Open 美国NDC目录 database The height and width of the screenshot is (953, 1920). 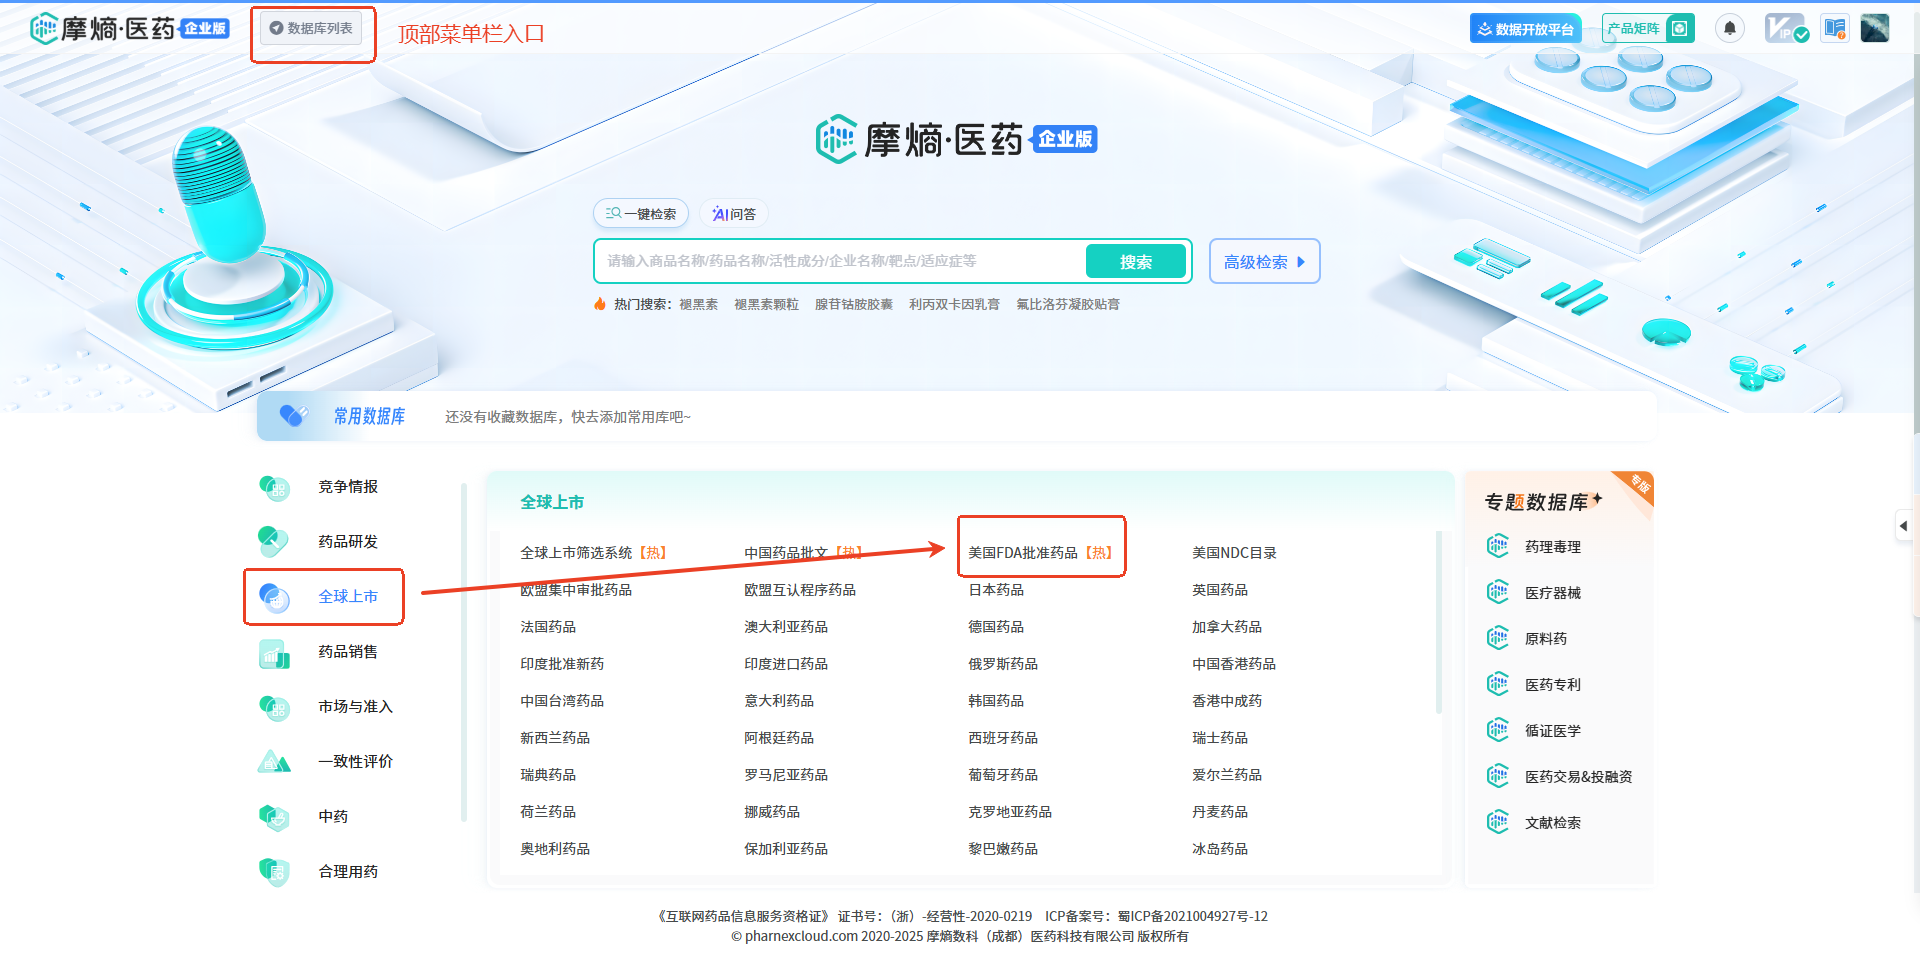pos(1234,553)
